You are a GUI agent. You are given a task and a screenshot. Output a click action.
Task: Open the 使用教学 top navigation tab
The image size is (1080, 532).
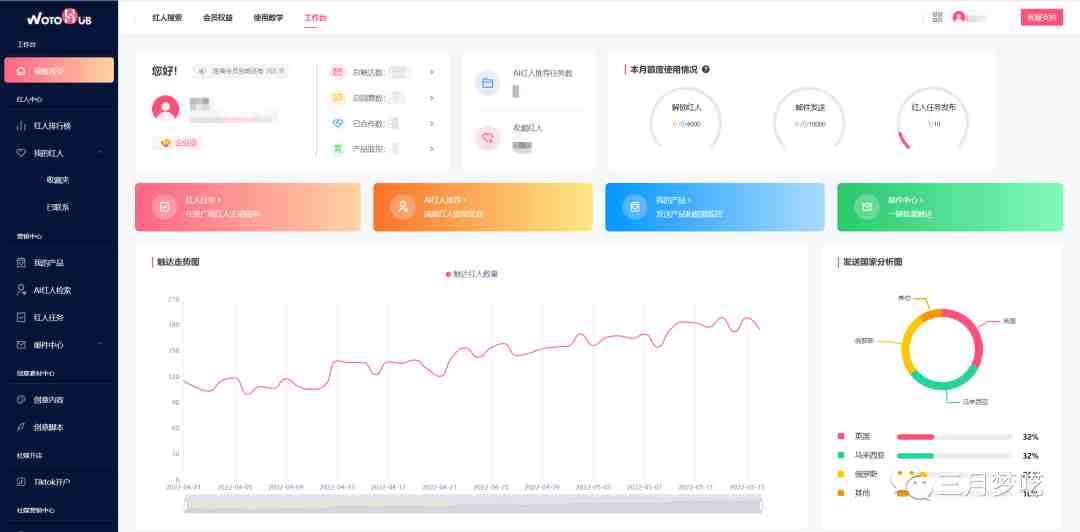click(x=268, y=18)
